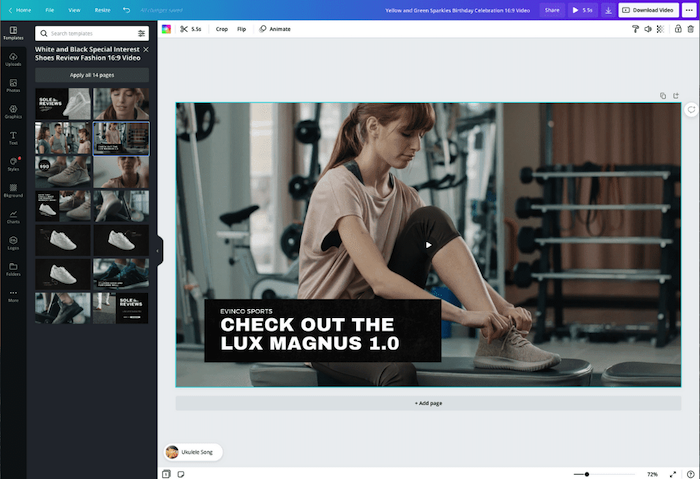Click the Download Video button
Screen dimensions: 700x479
tap(648, 10)
